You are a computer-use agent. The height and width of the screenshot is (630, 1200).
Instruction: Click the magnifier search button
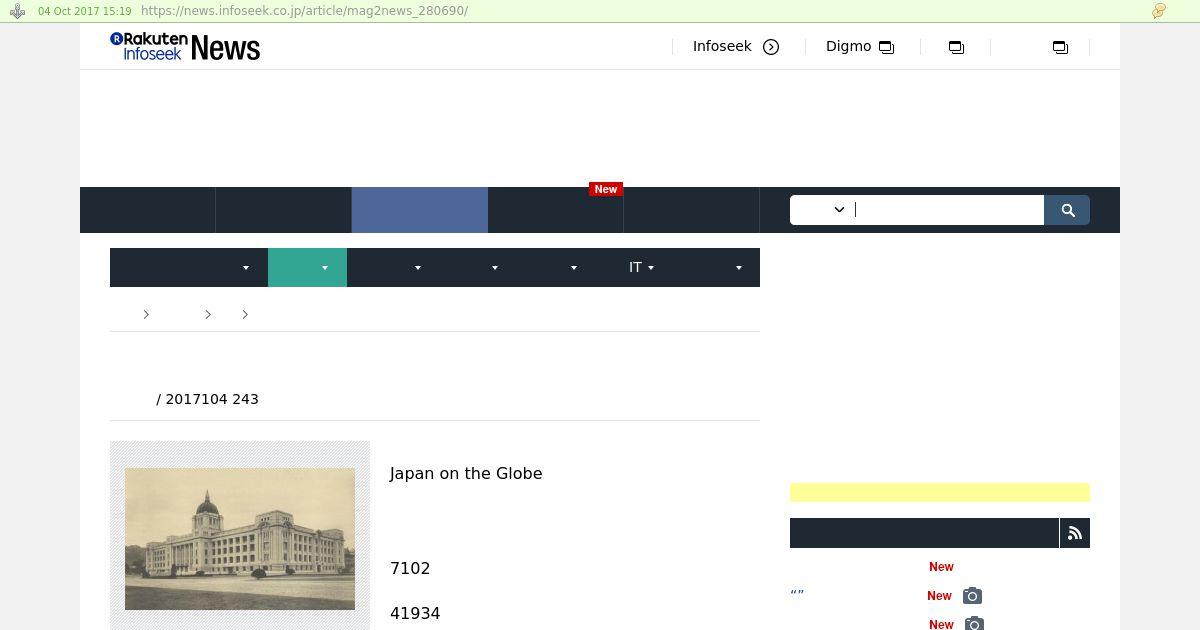(1067, 210)
